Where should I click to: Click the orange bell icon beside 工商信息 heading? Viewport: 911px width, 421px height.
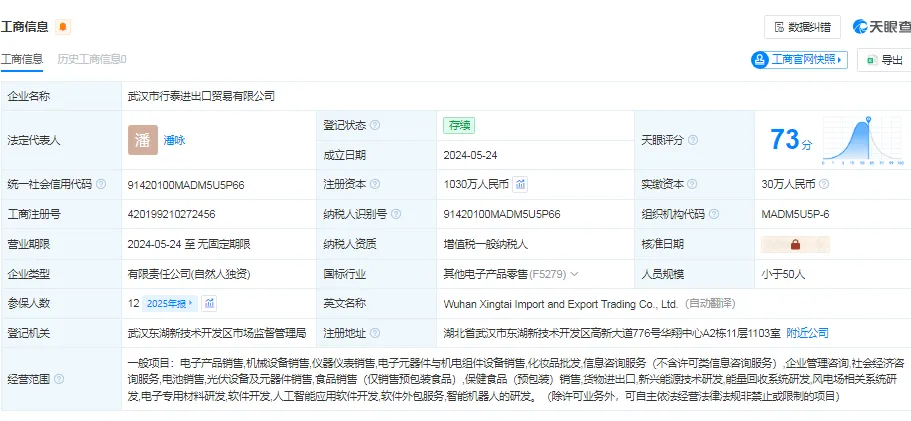pyautogui.click(x=63, y=27)
